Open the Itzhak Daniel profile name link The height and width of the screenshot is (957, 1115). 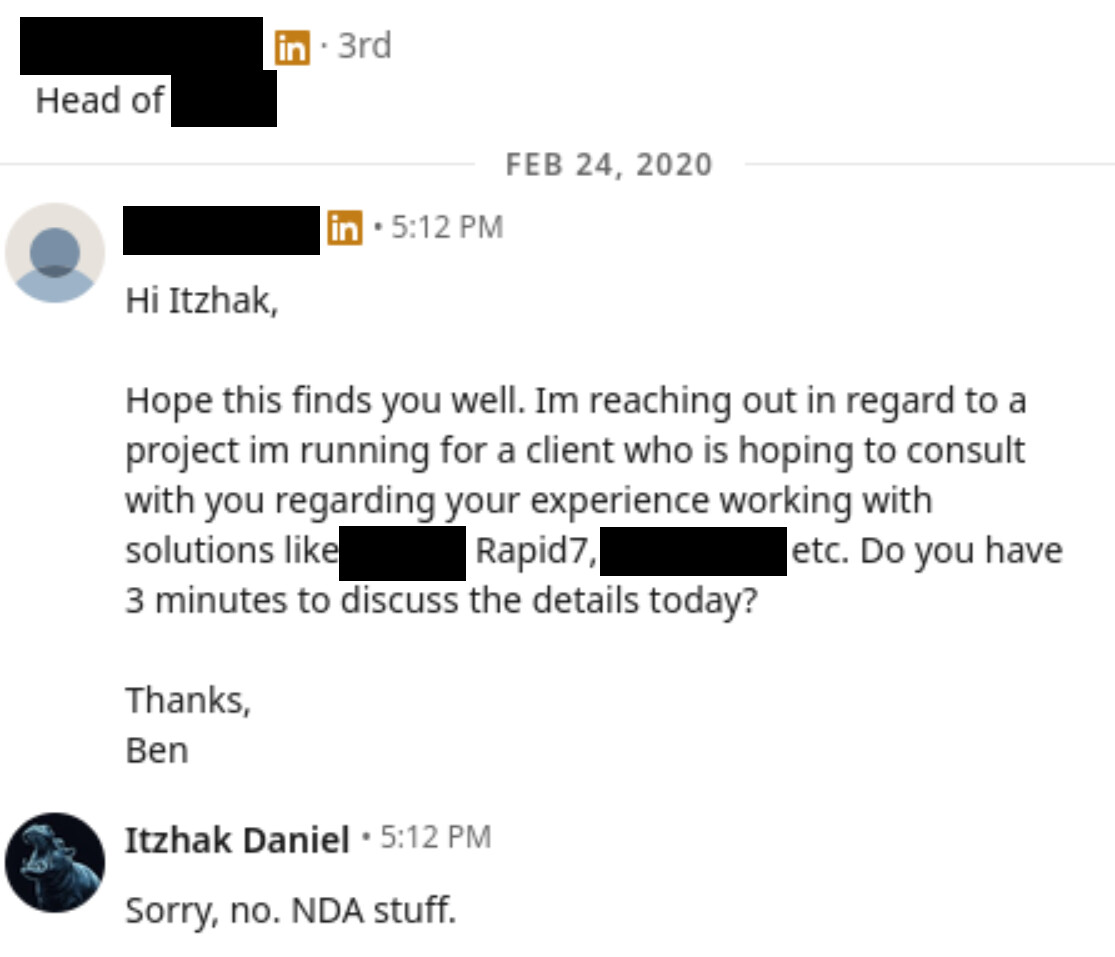pyautogui.click(x=237, y=840)
